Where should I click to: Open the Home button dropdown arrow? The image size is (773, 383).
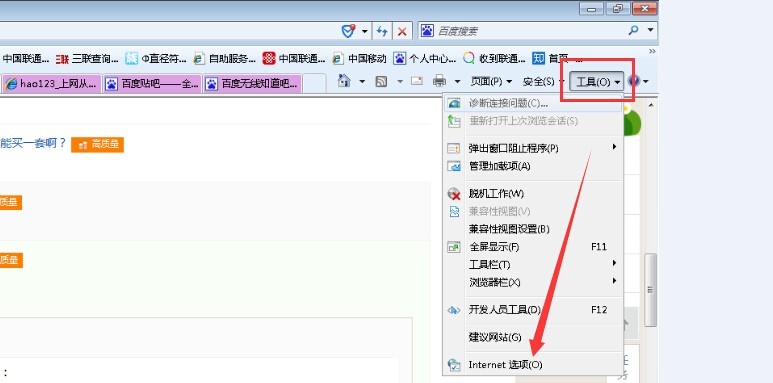[362, 81]
